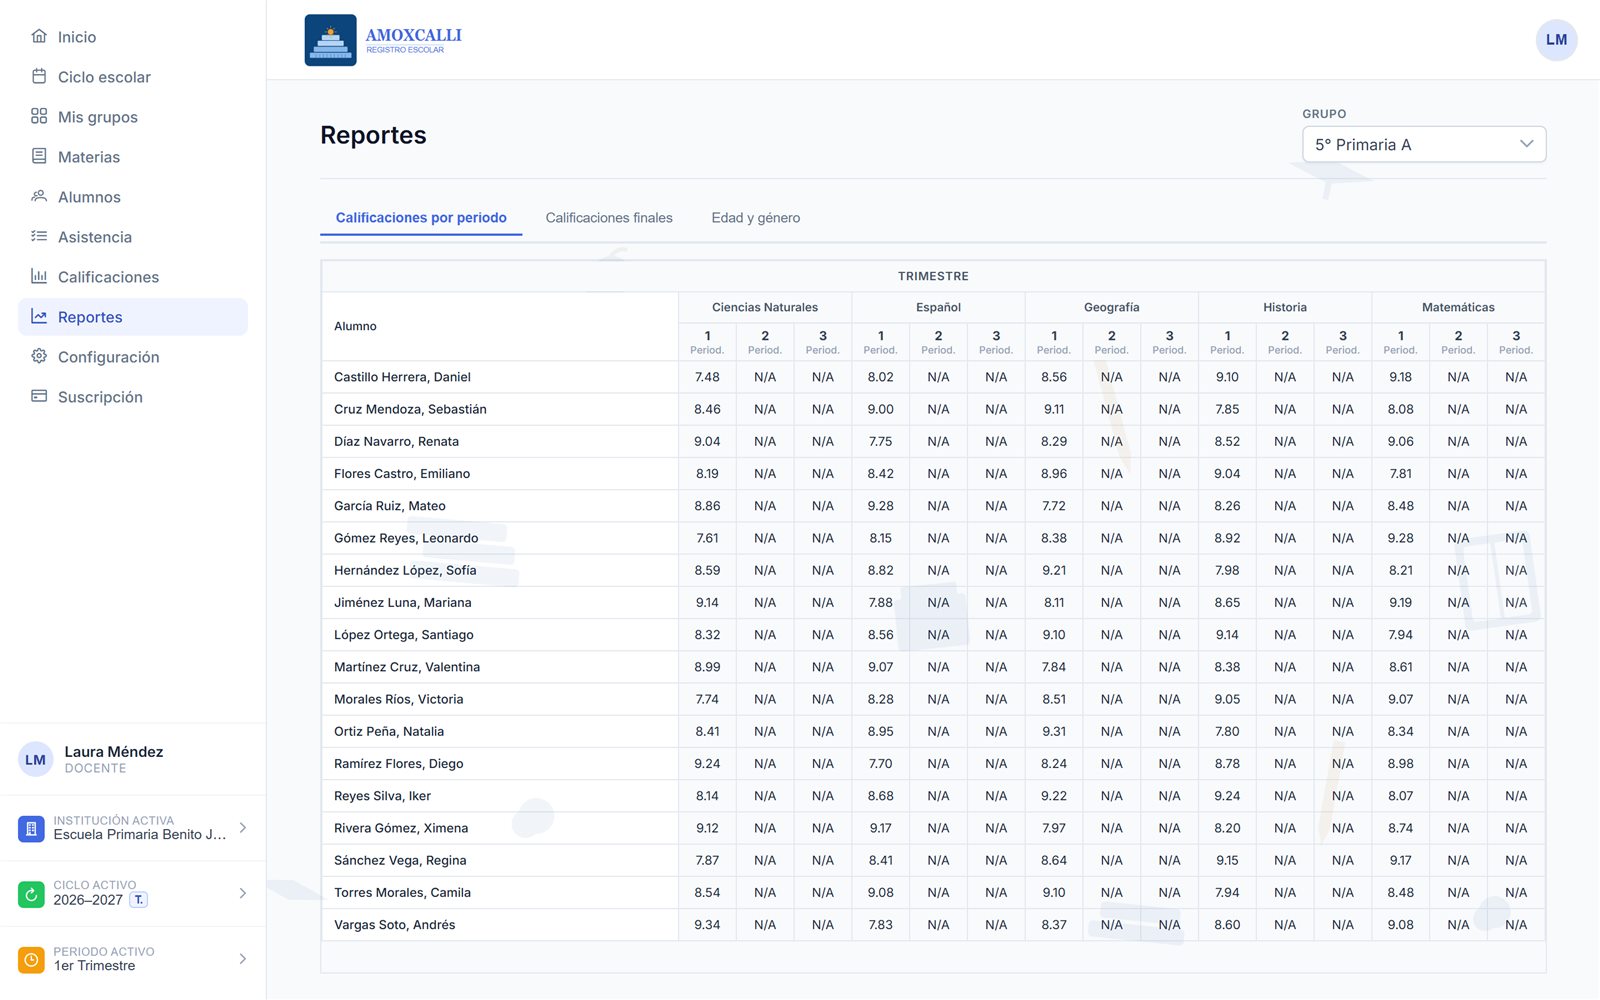Click the Historia column header
The width and height of the screenshot is (1600, 1000).
click(1285, 308)
